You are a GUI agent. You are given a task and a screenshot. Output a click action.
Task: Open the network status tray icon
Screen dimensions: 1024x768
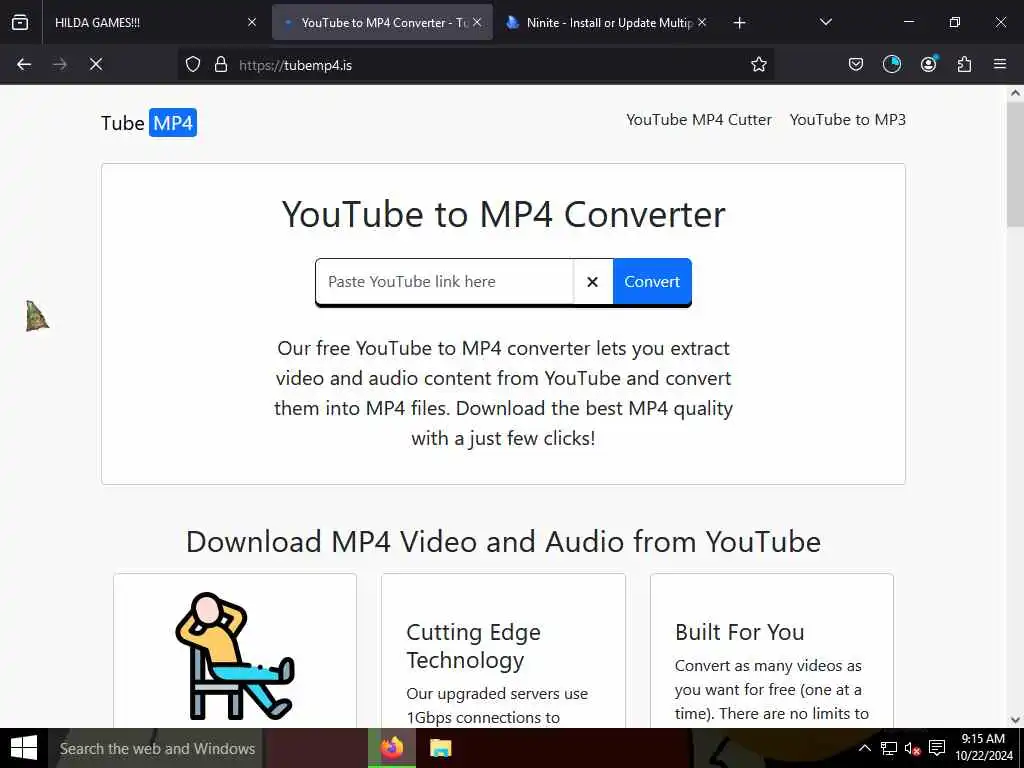888,748
